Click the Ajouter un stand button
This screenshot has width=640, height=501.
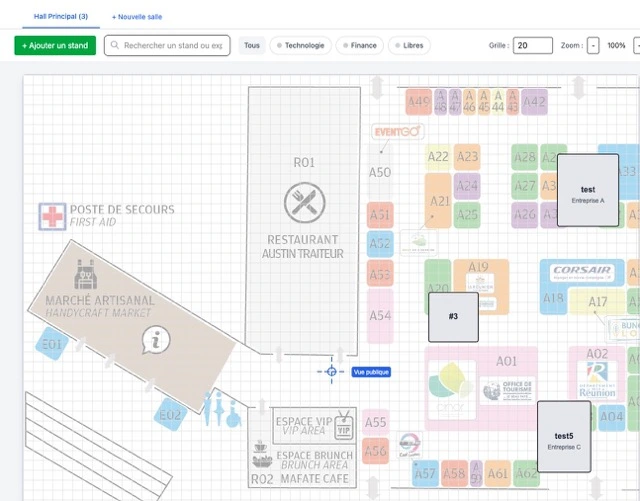point(55,45)
